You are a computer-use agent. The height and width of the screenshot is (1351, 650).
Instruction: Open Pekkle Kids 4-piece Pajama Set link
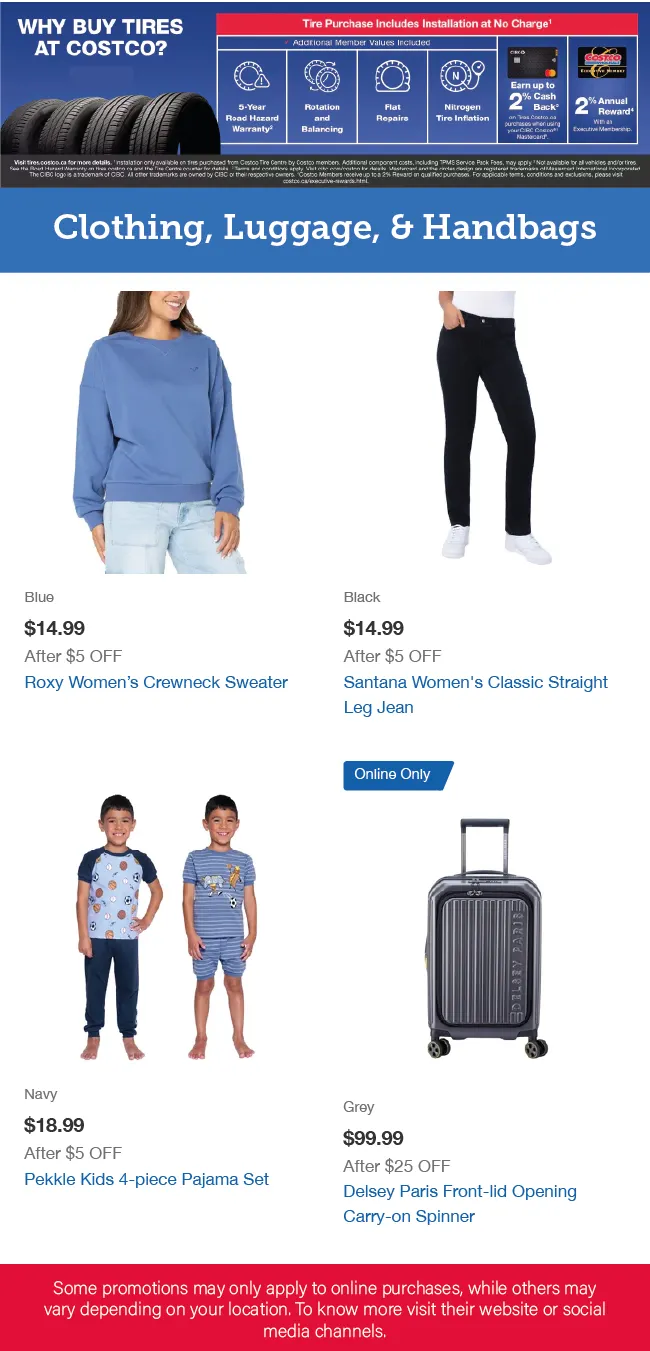pos(147,1180)
